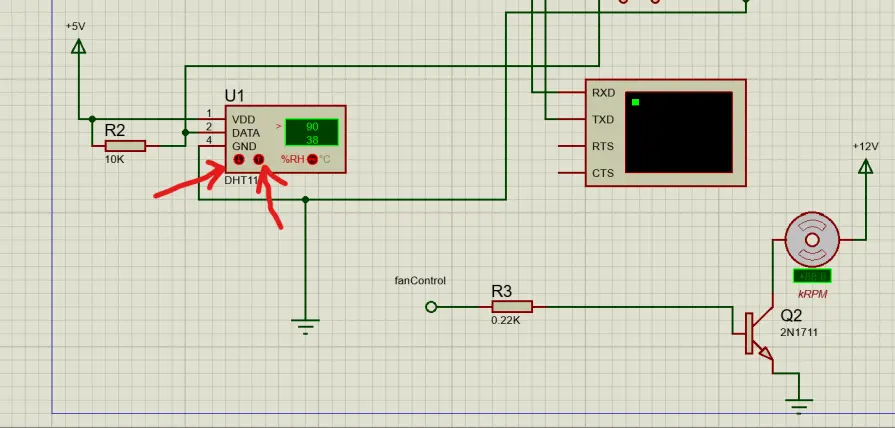
Task: Select the R3 0.22K resistor body
Action: pyautogui.click(x=512, y=307)
